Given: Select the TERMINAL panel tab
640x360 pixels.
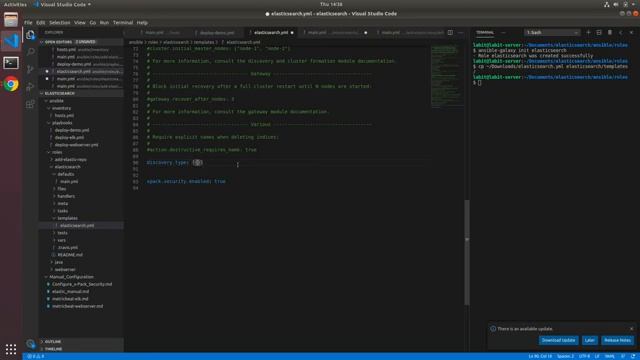Looking at the screenshot, I should pos(485,32).
